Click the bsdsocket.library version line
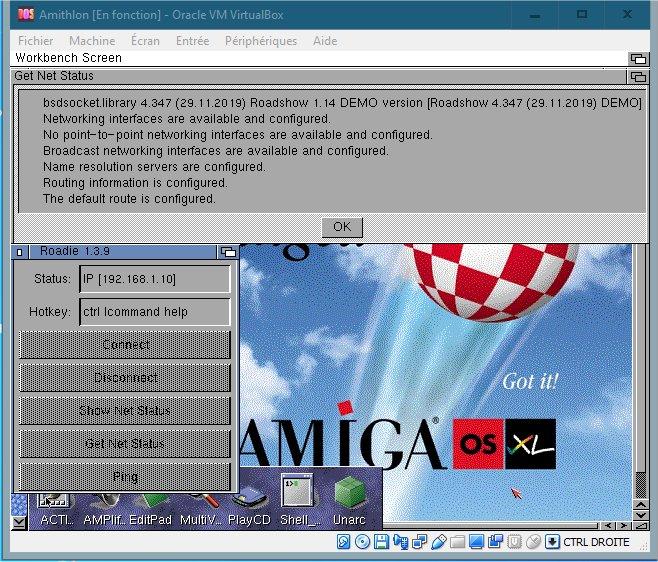The image size is (658, 562). 342,103
